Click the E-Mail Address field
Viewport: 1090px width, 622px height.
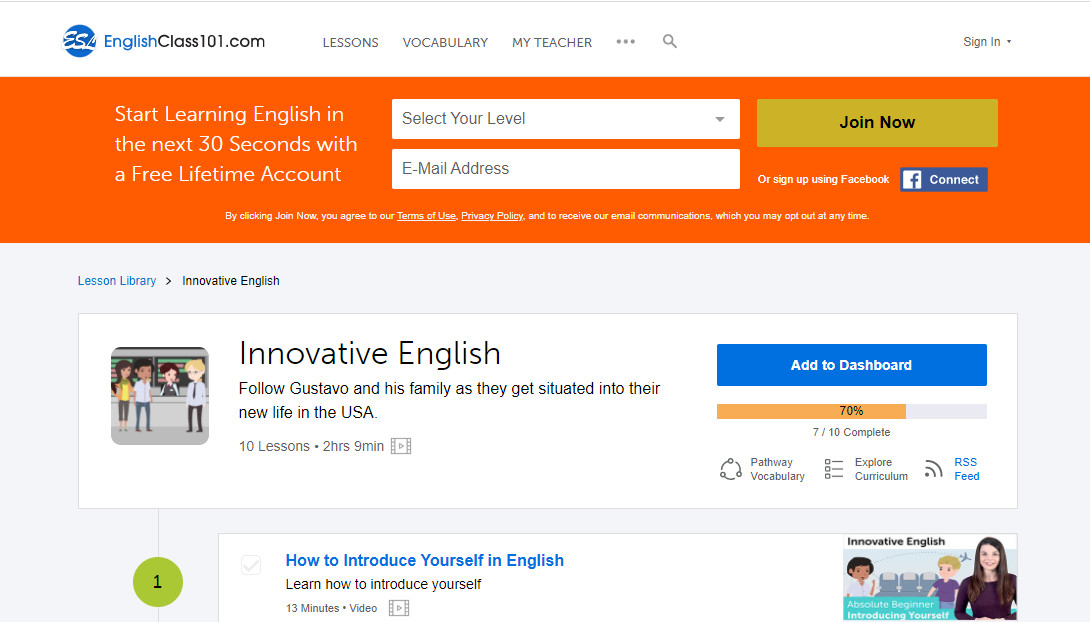[x=566, y=169]
